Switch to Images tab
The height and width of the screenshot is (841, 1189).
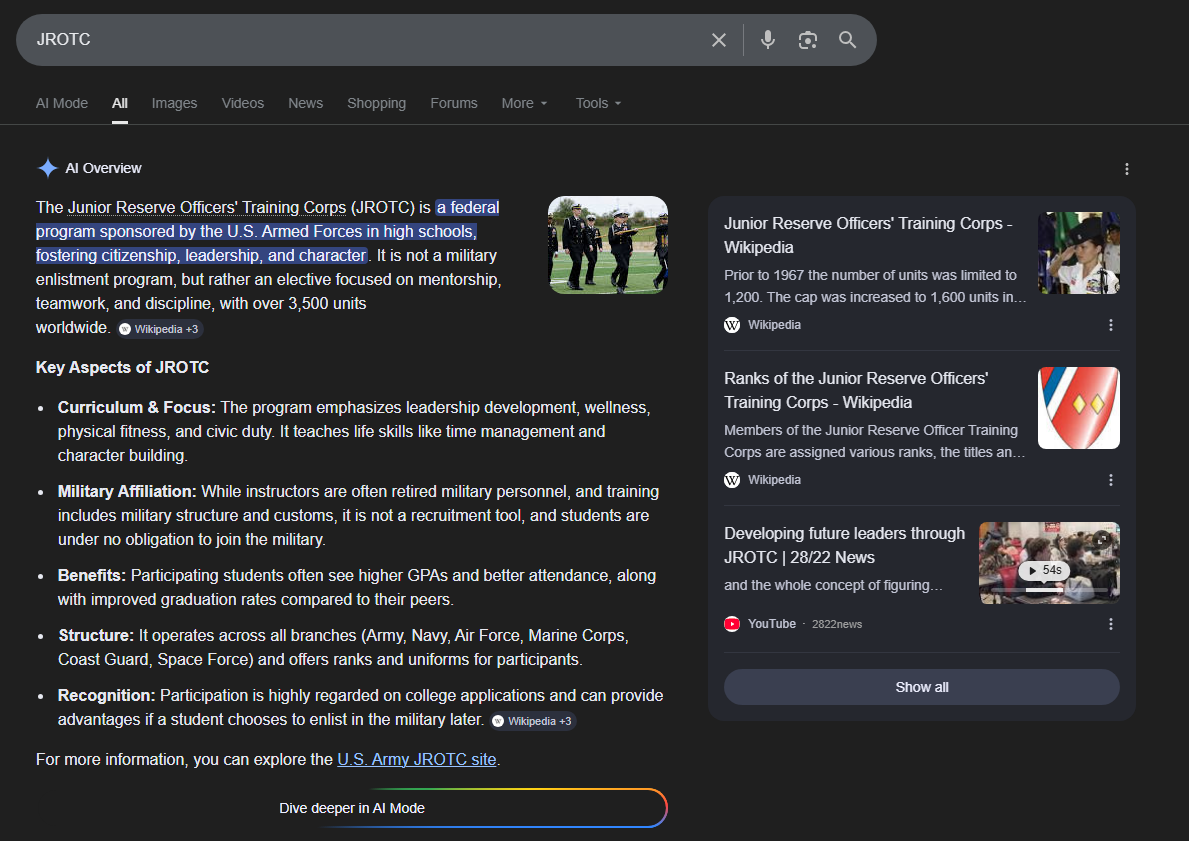[174, 103]
